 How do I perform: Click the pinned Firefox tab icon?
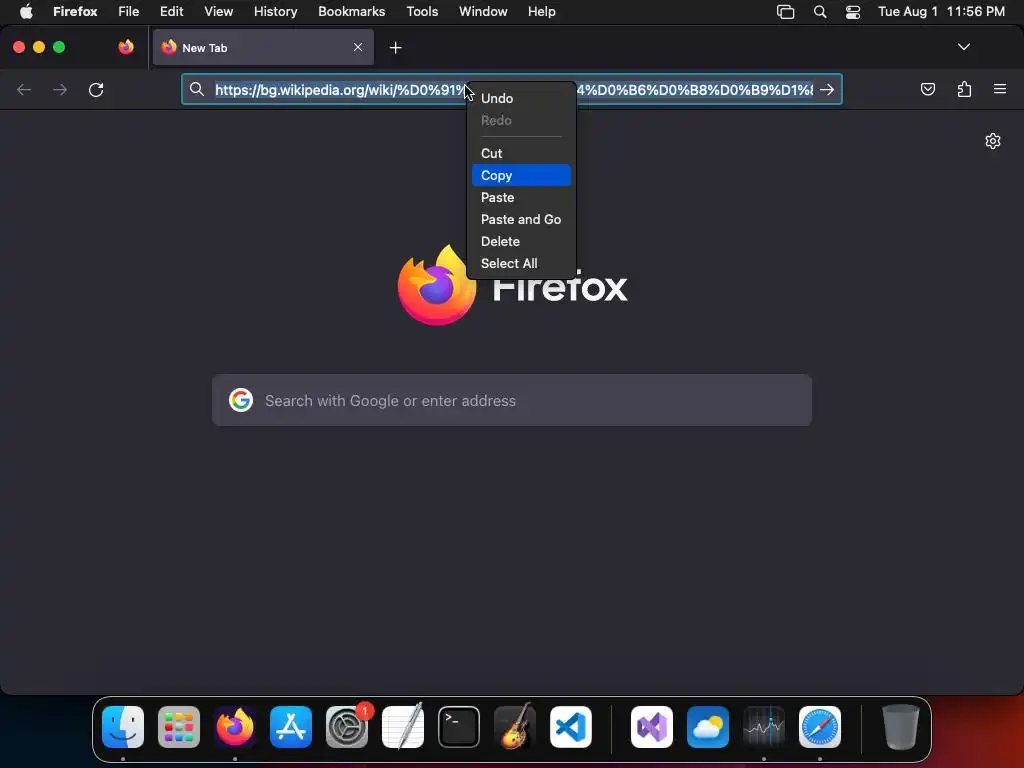tap(125, 47)
